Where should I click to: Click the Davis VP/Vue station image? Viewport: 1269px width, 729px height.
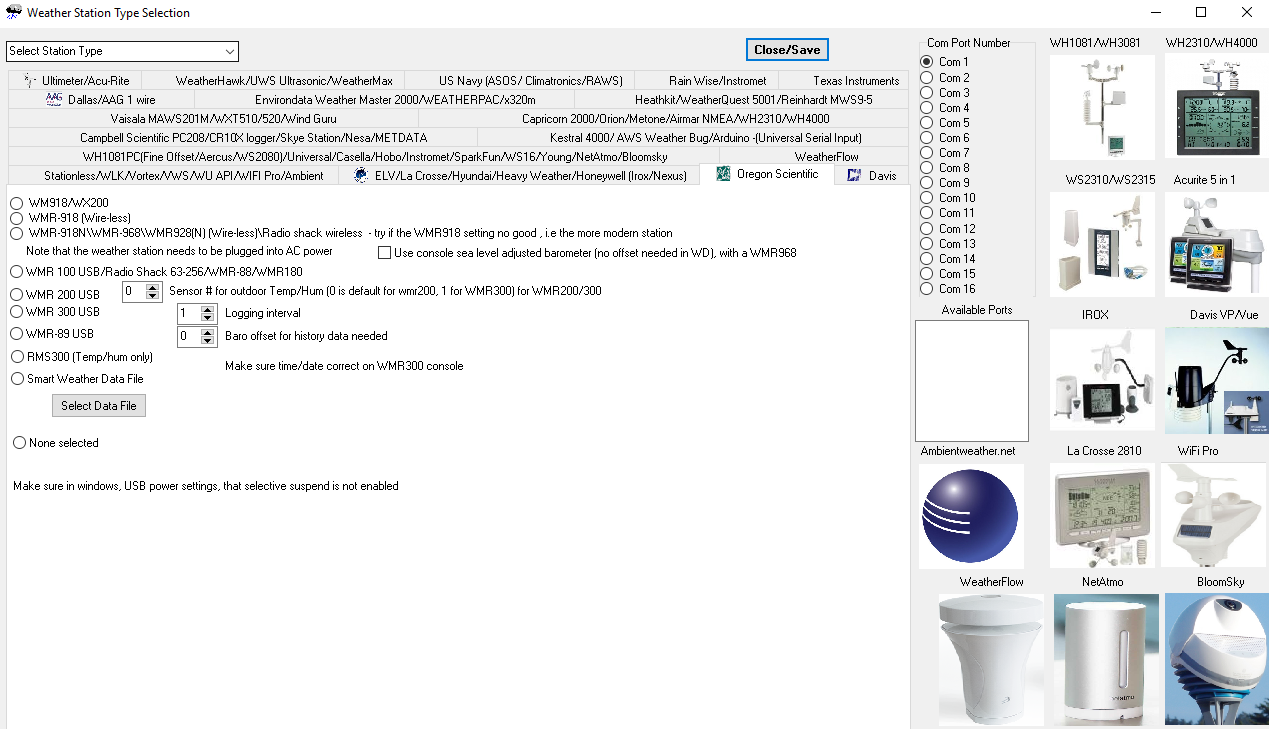click(x=1216, y=380)
